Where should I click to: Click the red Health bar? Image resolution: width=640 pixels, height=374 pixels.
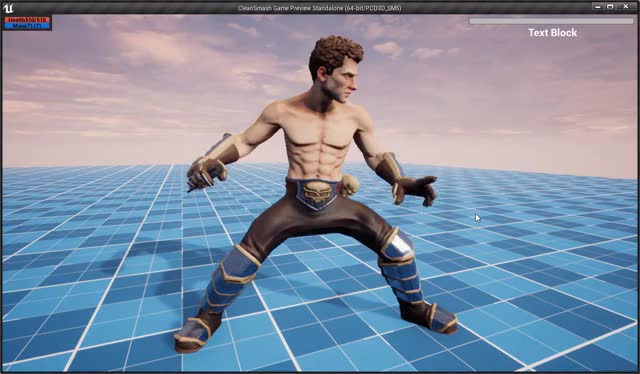coord(28,20)
